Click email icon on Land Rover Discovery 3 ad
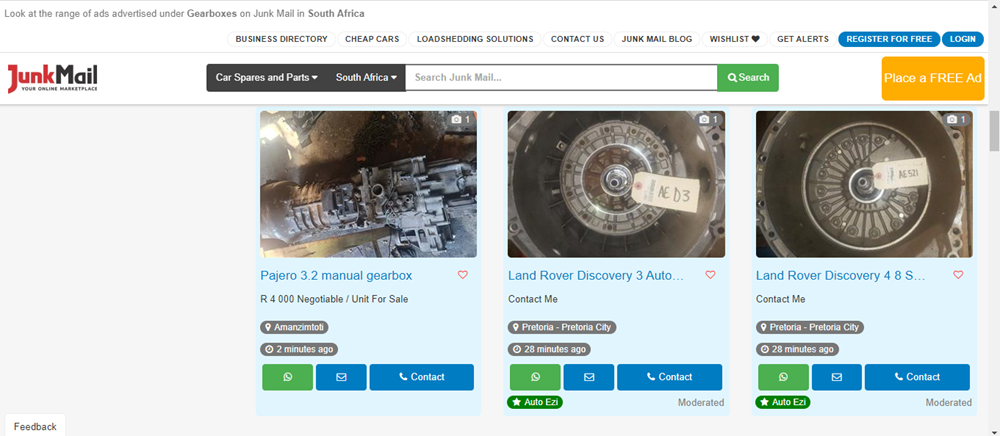The height and width of the screenshot is (436, 1000). (x=589, y=377)
